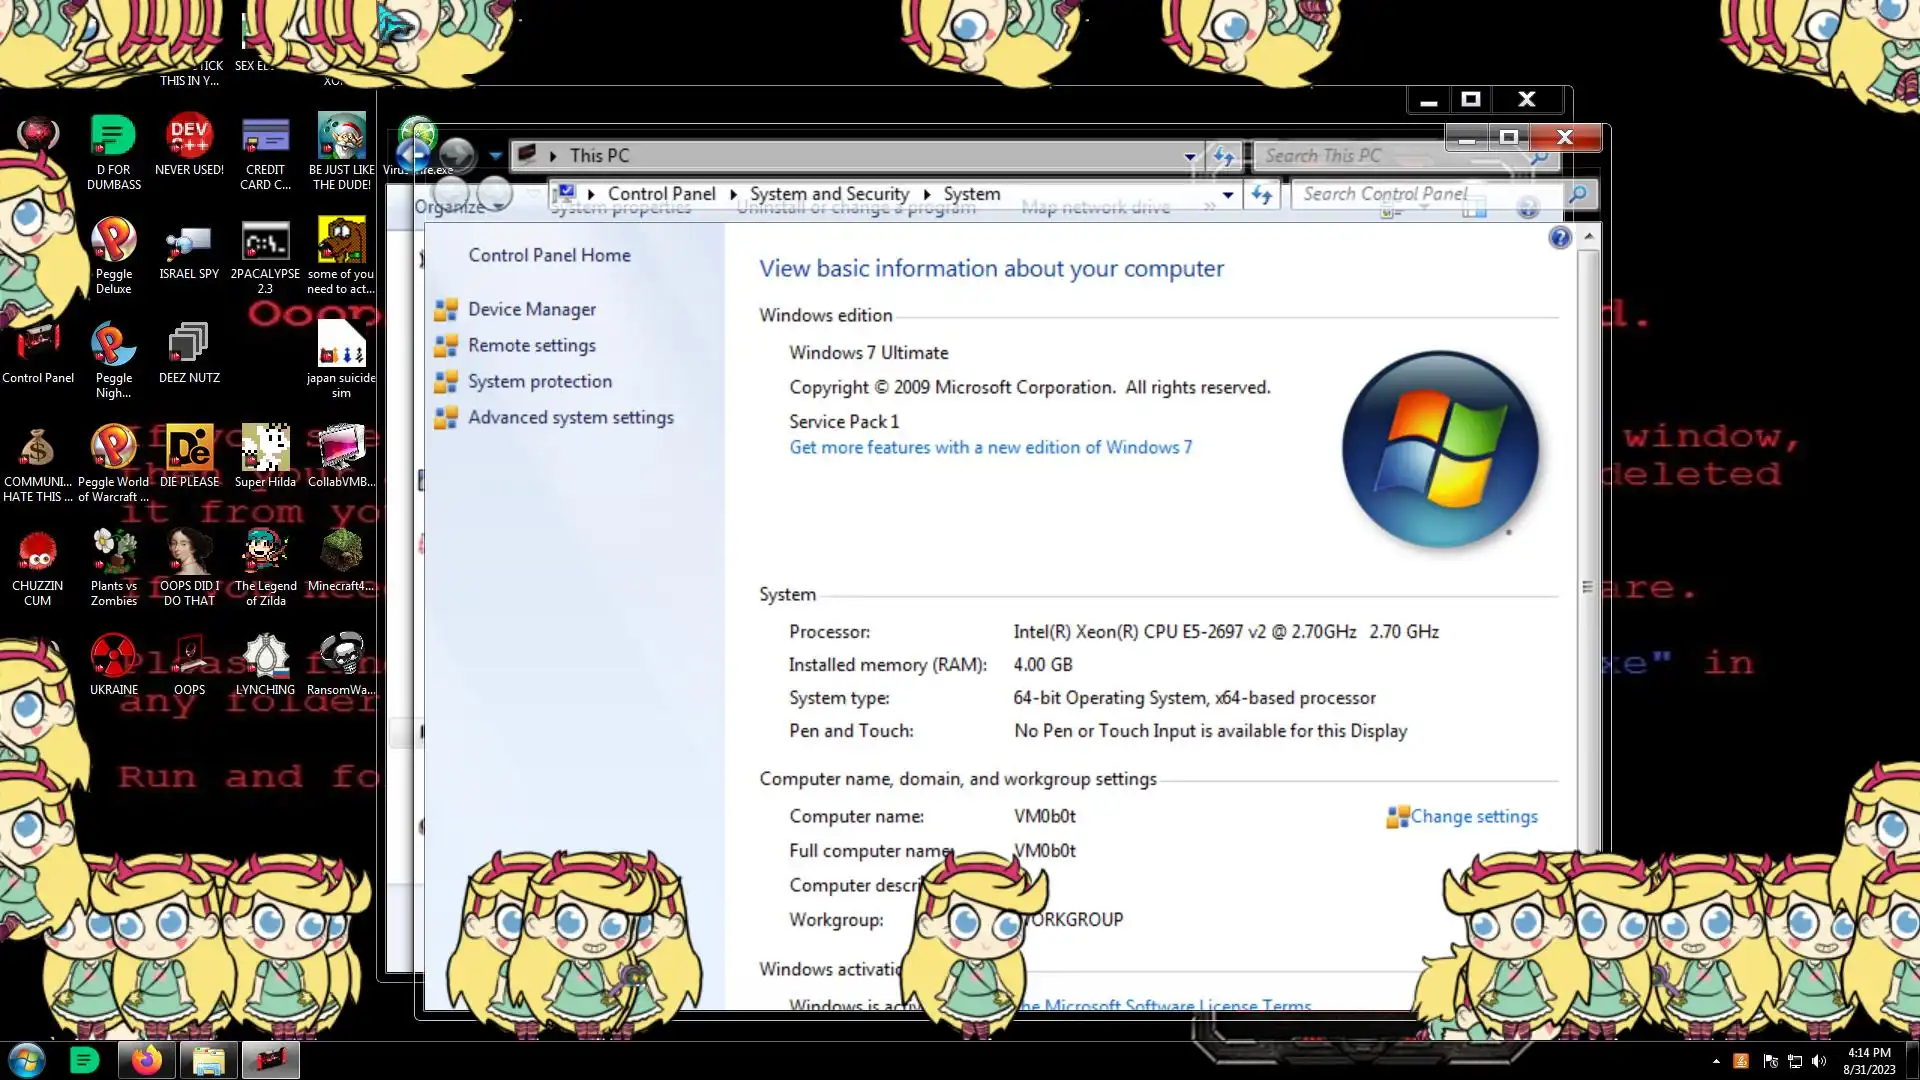
Task: Click the Control Panel breadcrumb arrow
Action: (x=733, y=195)
